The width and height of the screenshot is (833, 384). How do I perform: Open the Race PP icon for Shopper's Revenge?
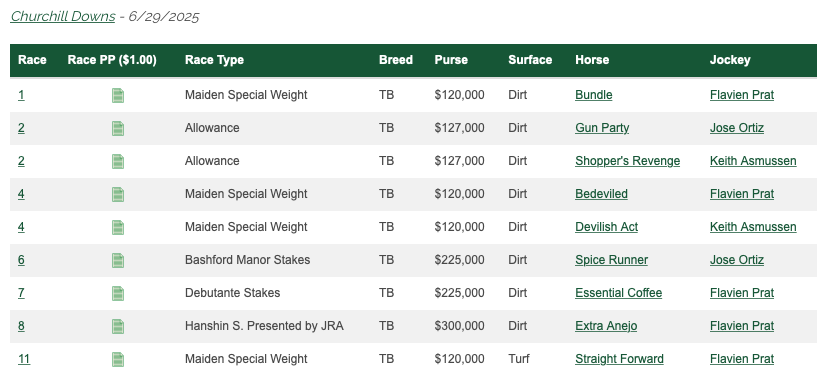pos(118,161)
